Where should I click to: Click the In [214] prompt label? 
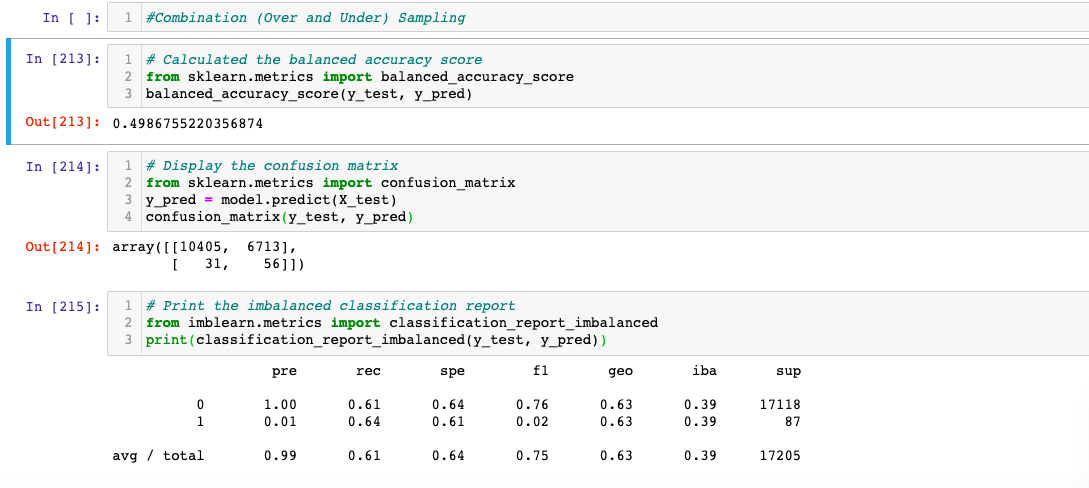click(63, 166)
